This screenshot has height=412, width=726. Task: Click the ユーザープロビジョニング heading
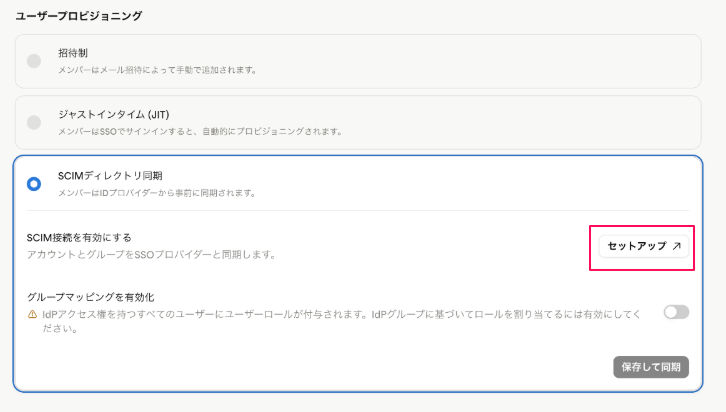tap(79, 16)
